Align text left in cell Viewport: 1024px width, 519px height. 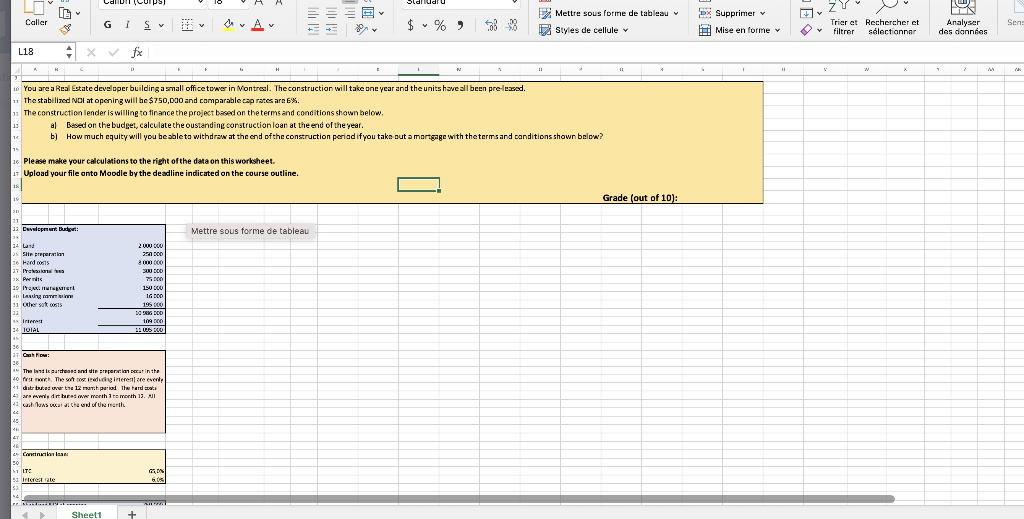tap(313, 13)
